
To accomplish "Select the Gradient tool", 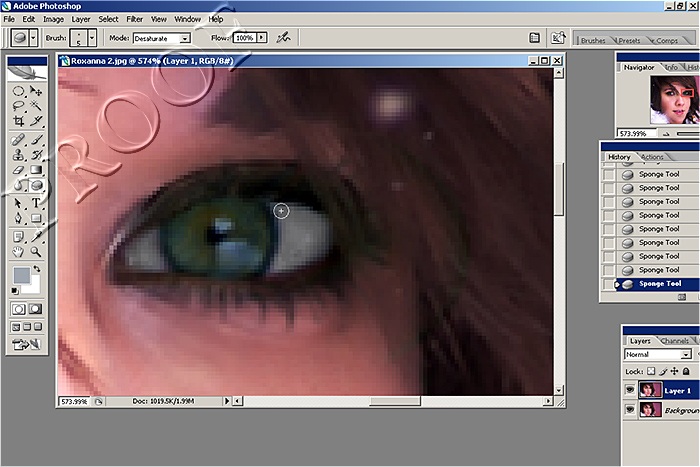I will tap(36, 170).
